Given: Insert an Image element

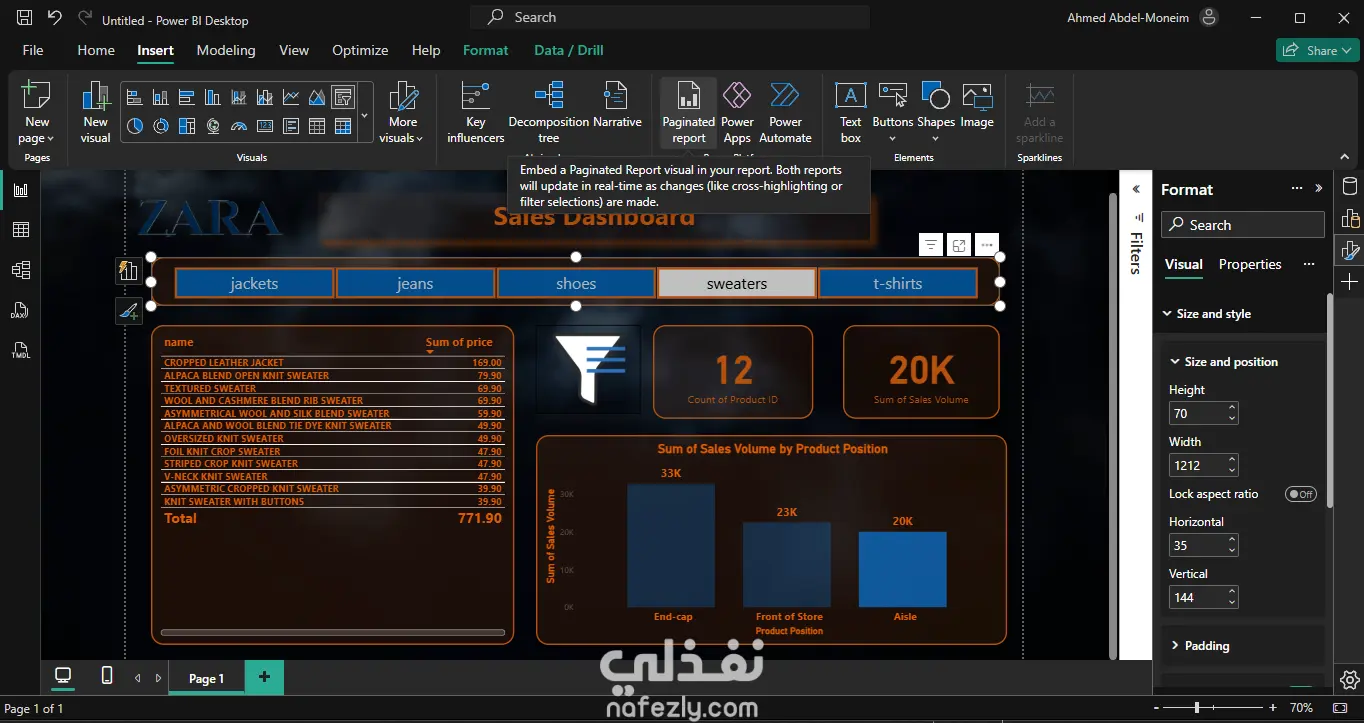Looking at the screenshot, I should pos(977,105).
